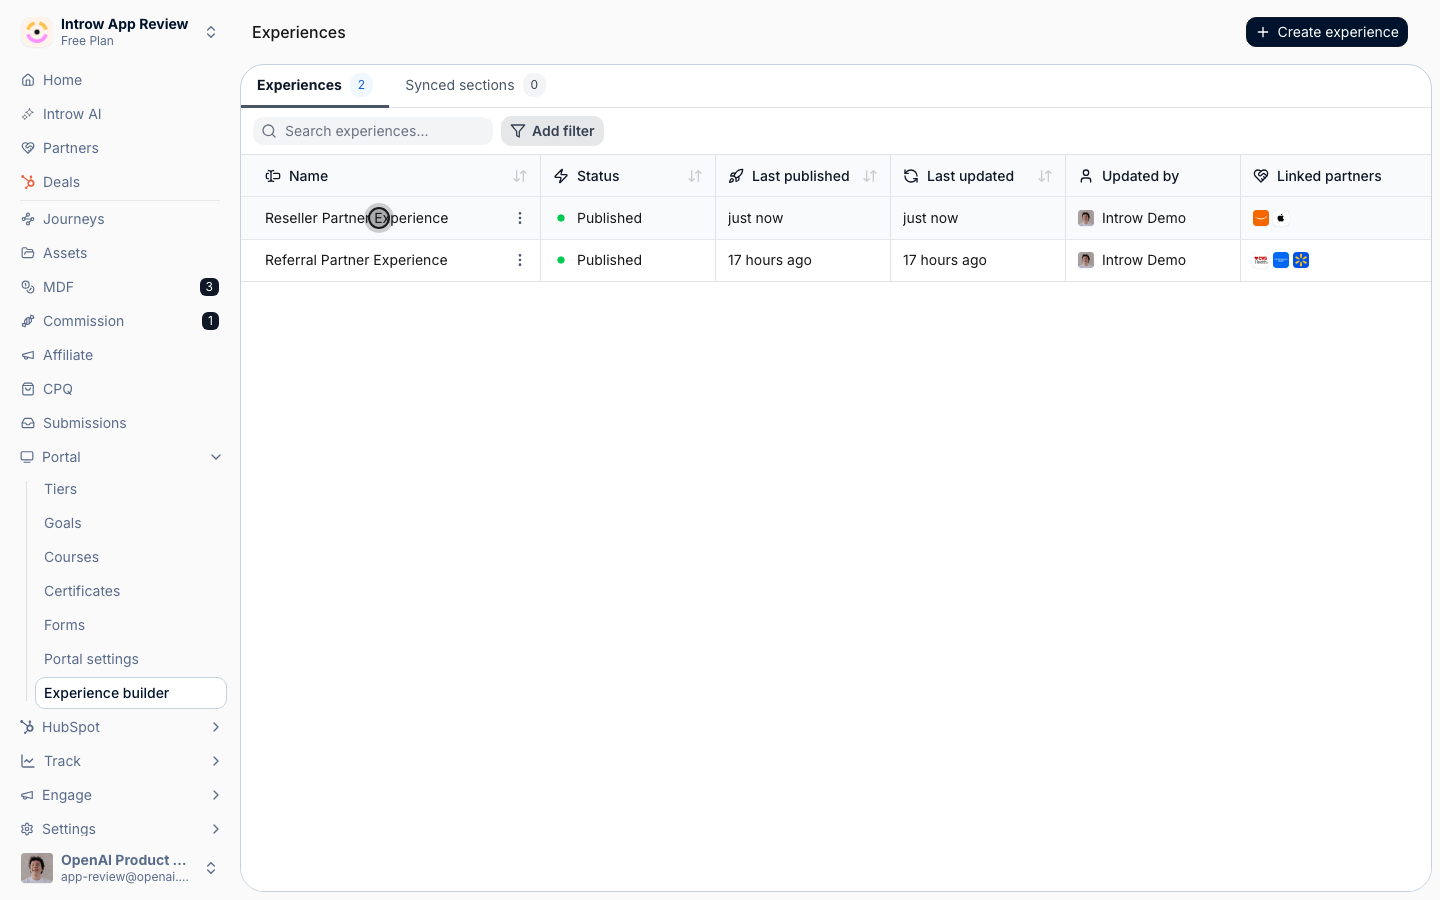Open Tiers under Portal

pyautogui.click(x=131, y=489)
